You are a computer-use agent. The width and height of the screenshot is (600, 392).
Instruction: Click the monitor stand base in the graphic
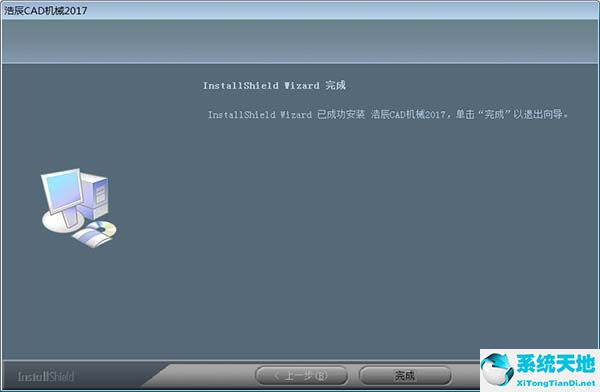coord(63,222)
